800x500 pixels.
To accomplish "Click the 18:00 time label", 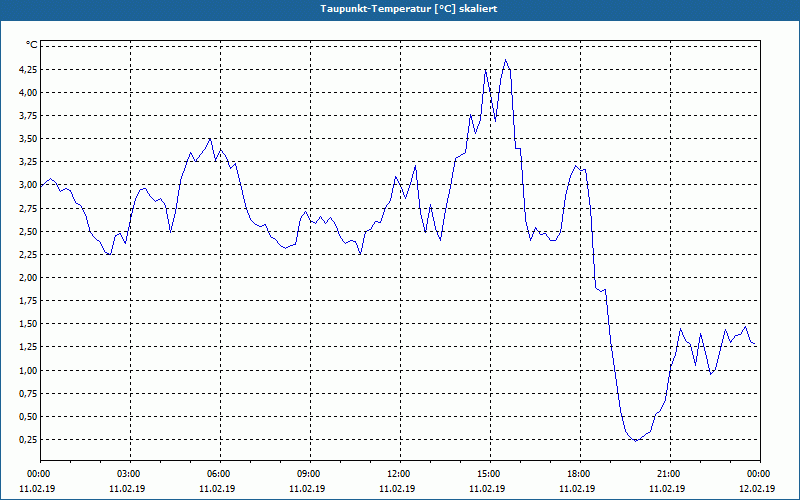I will click(x=580, y=474).
